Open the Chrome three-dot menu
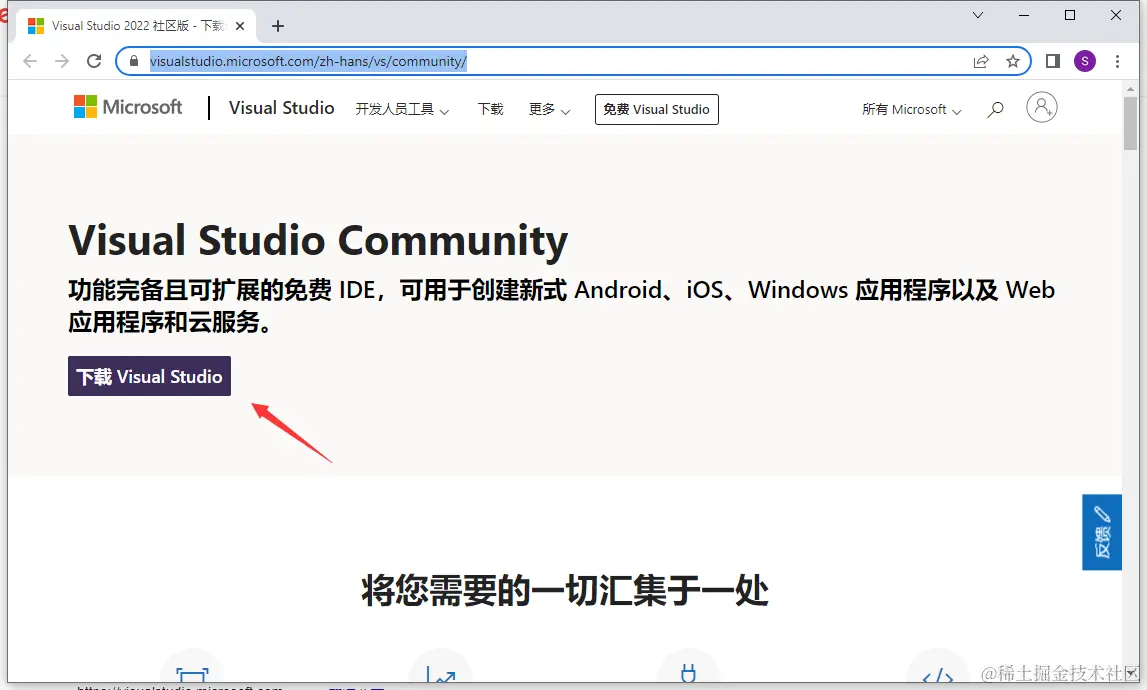The height and width of the screenshot is (690, 1147). pos(1117,61)
